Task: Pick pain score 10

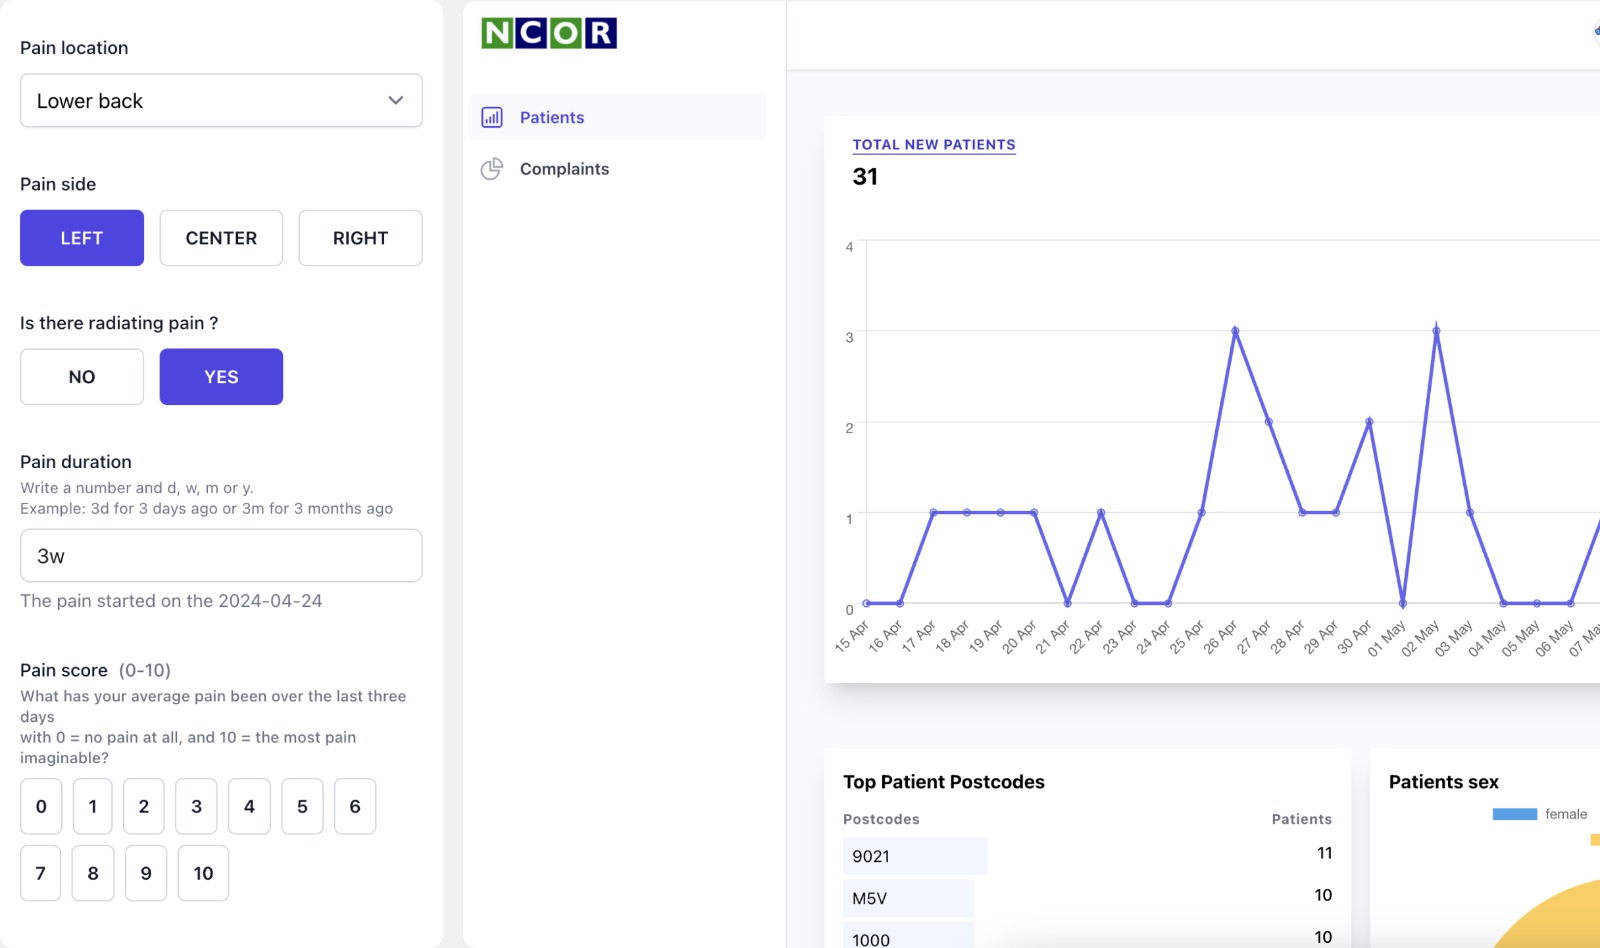Action: pyautogui.click(x=203, y=873)
